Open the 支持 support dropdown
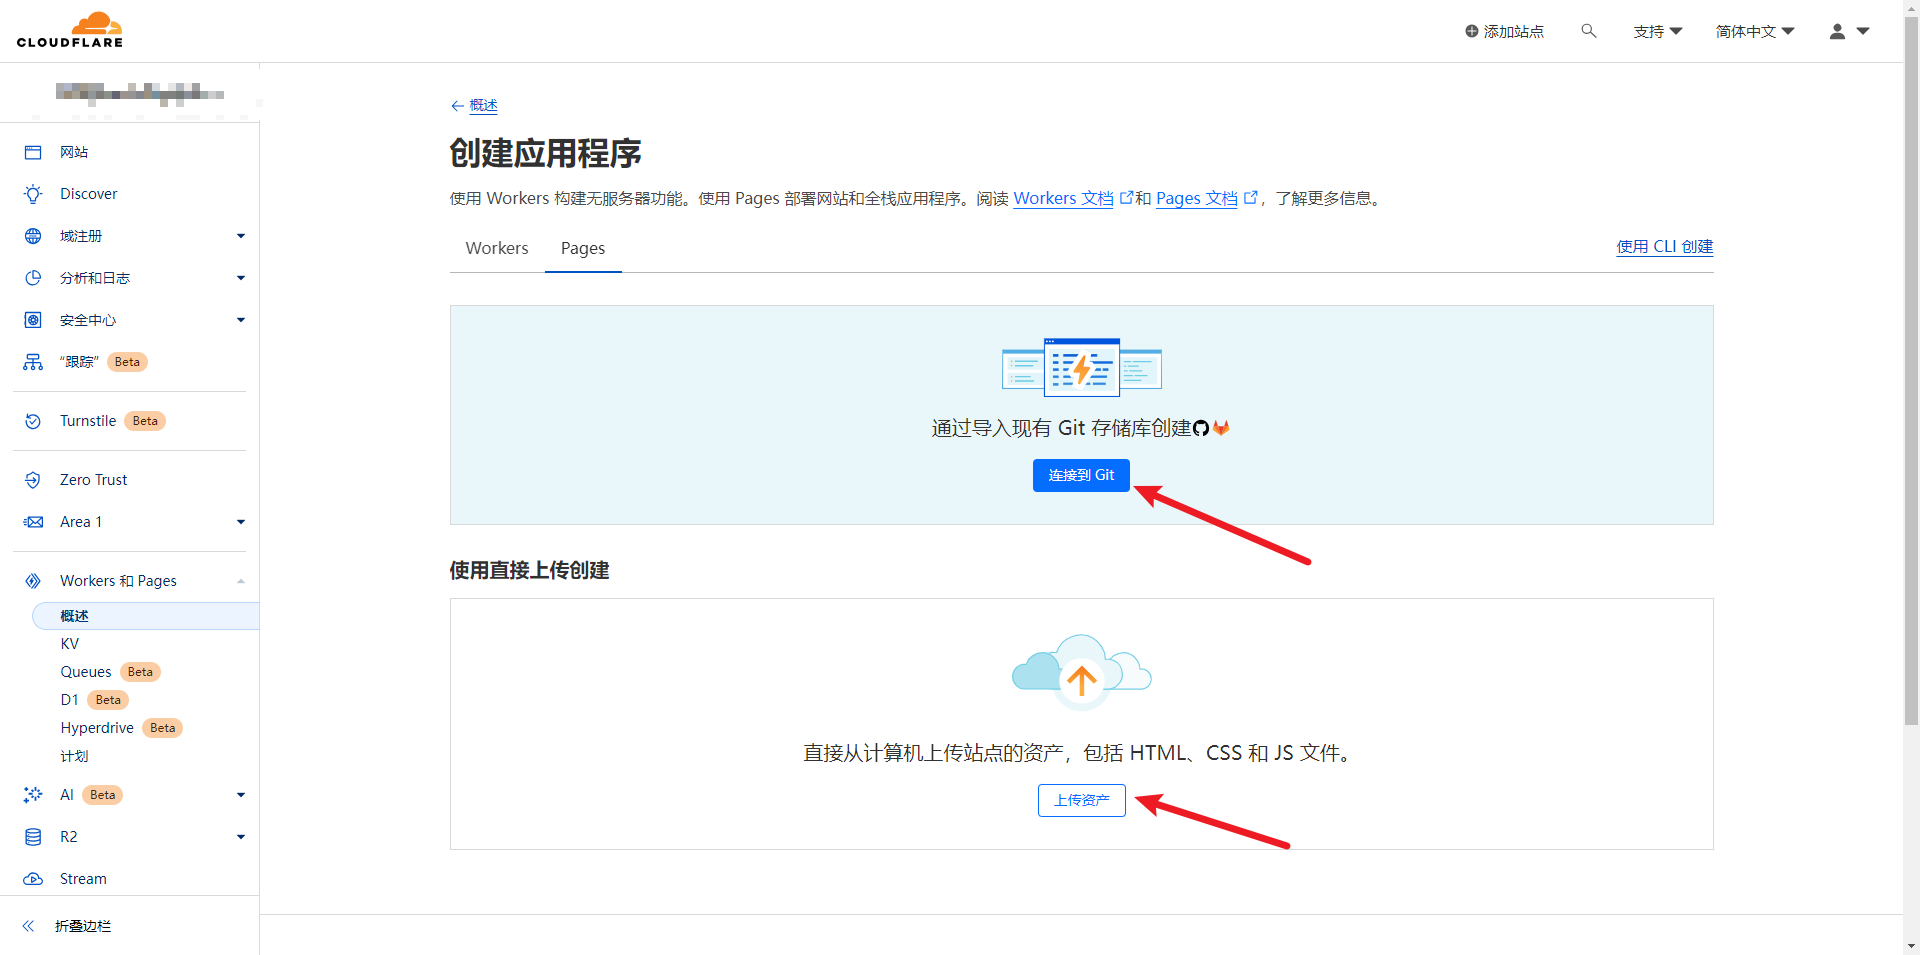Viewport: 1920px width, 955px height. click(1657, 31)
